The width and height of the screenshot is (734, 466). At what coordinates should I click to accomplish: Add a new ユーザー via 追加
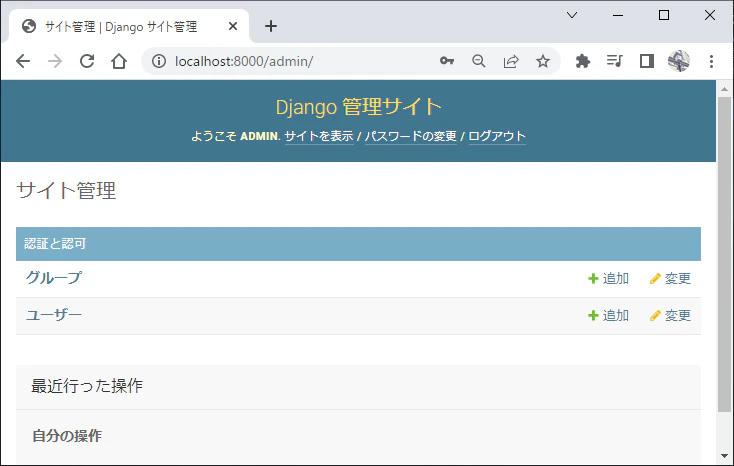tap(609, 316)
